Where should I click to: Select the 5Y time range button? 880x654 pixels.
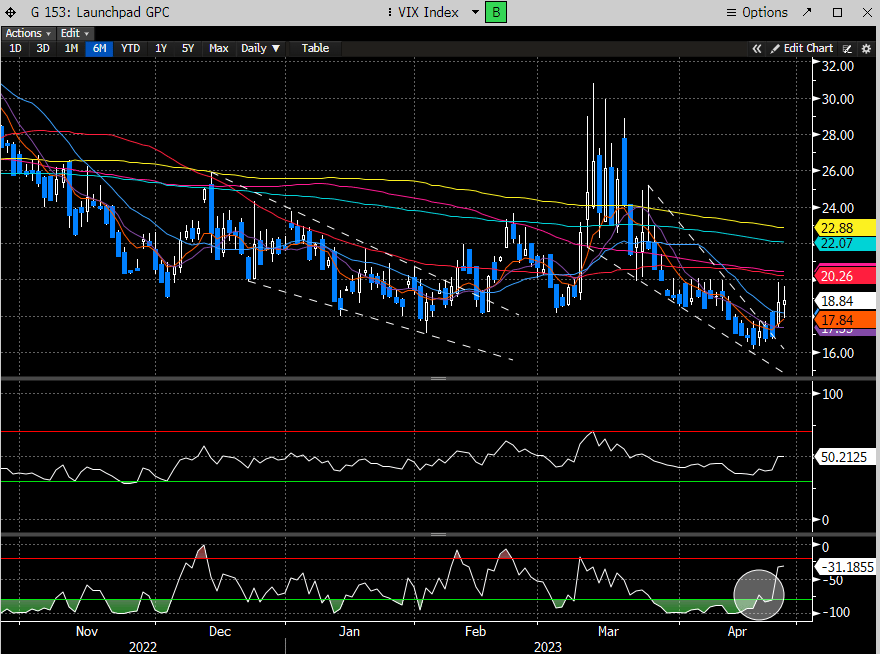188,48
